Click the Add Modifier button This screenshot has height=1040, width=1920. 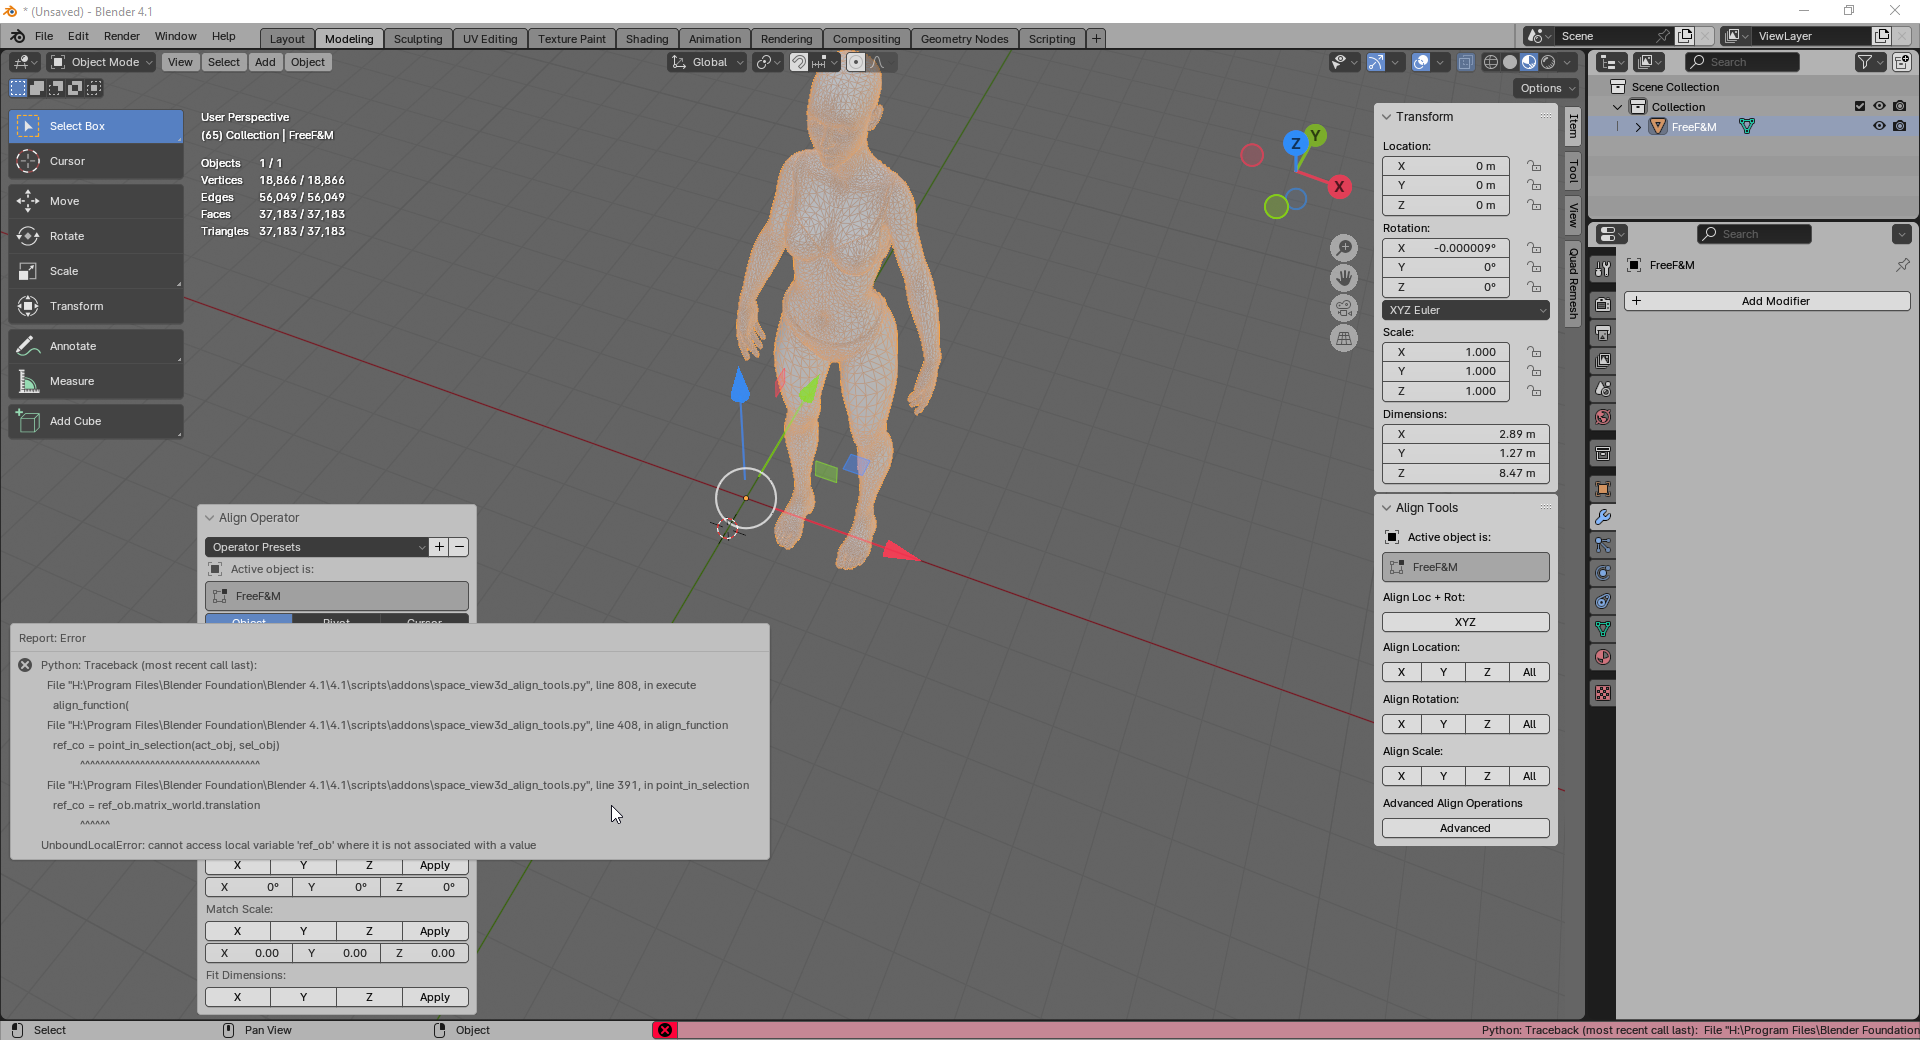[x=1767, y=301]
